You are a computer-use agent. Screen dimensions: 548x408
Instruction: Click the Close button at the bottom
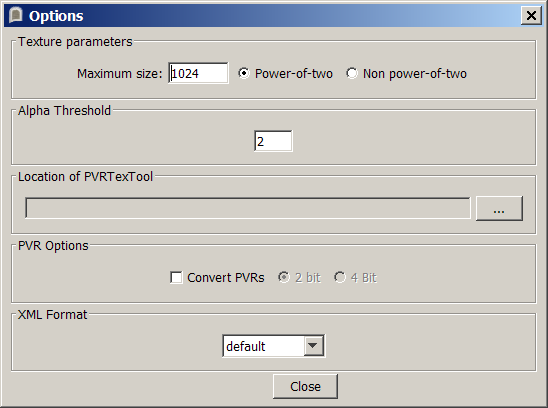coord(305,386)
